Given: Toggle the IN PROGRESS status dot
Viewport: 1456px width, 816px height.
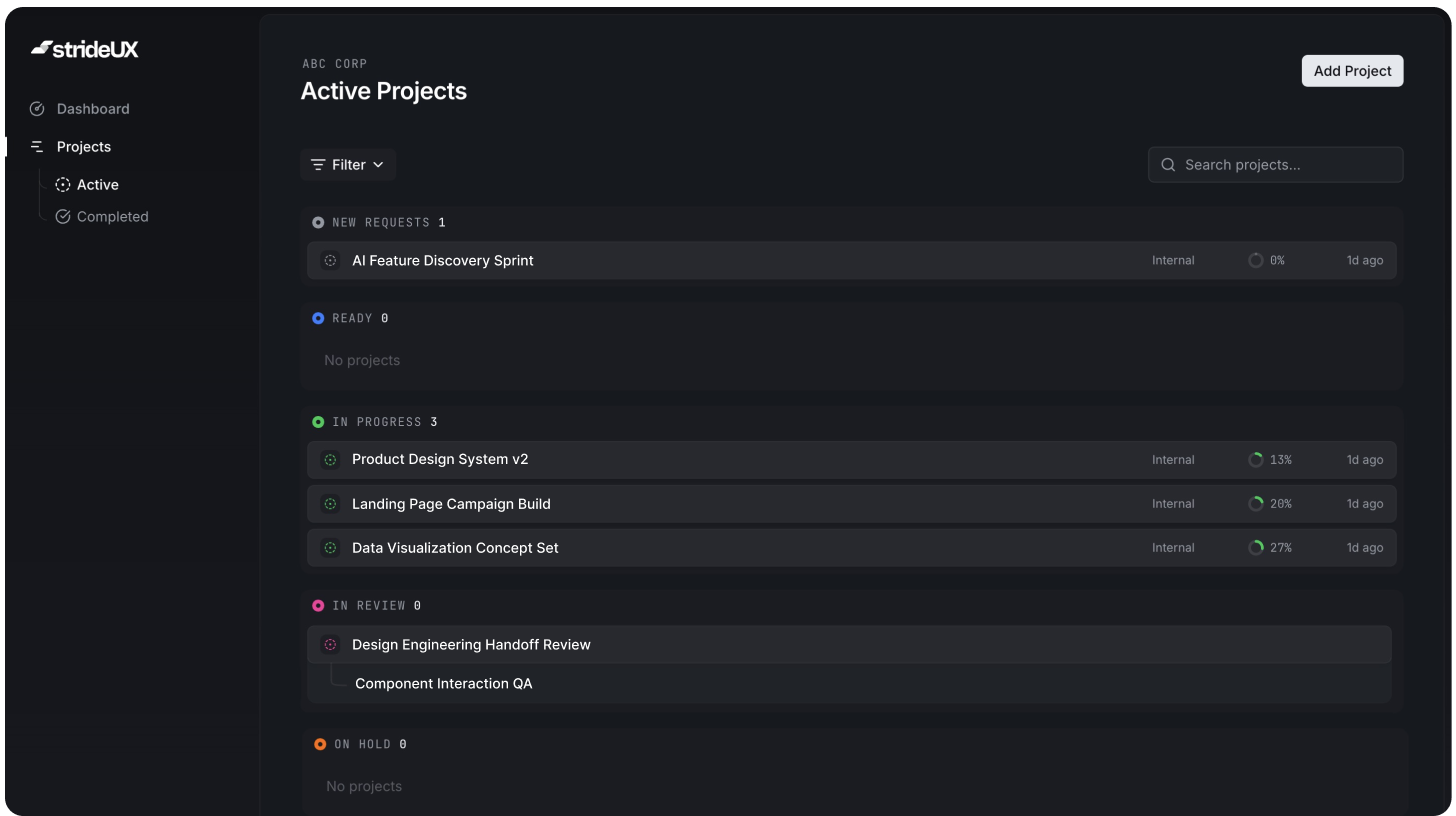Looking at the screenshot, I should 318,421.
